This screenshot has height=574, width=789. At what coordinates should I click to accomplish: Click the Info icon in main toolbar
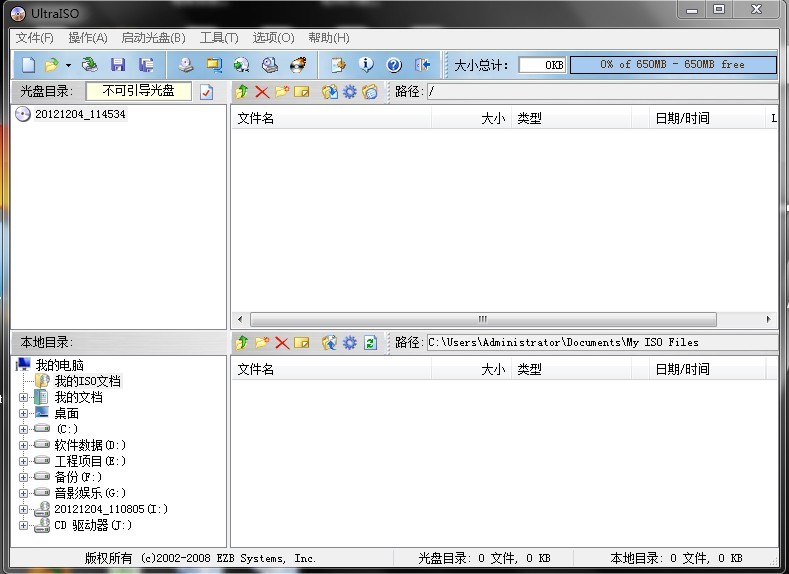(366, 65)
